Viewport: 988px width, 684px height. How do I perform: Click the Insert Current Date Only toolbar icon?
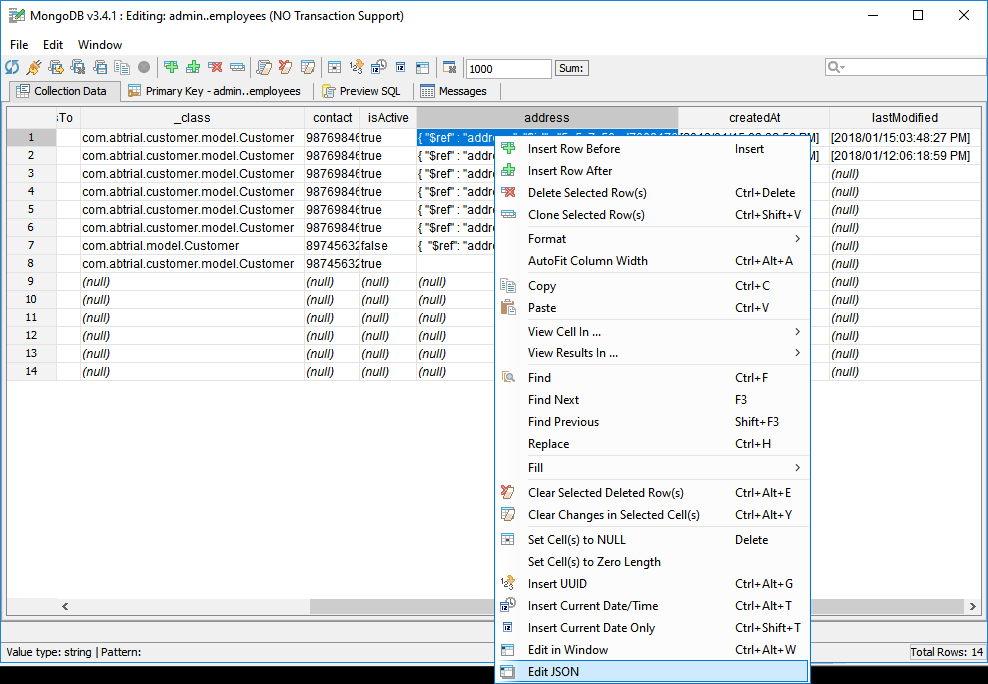[x=401, y=67]
